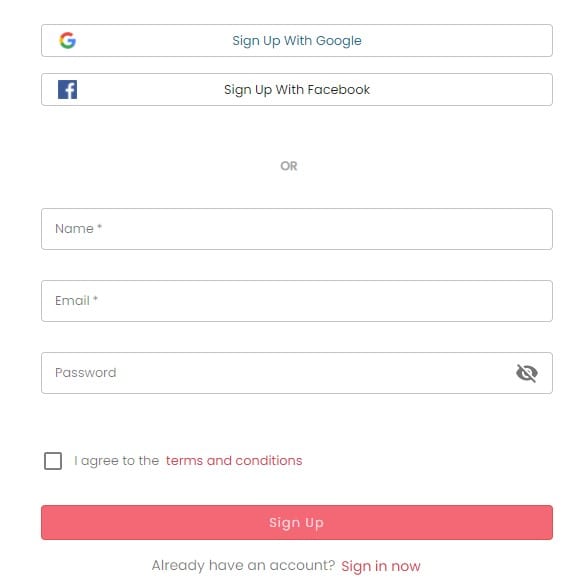Click the Email placeholder label
This screenshot has width=588, height=580.
(x=72, y=301)
